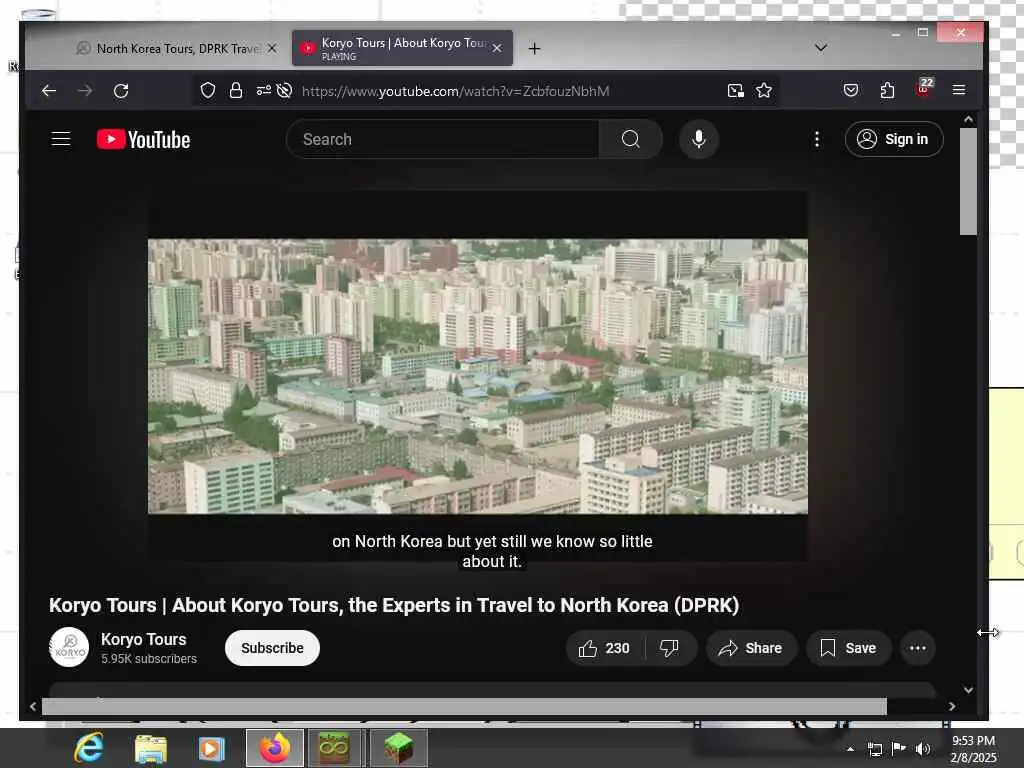Open the Minecraft grass block taskbar icon
The height and width of the screenshot is (768, 1024).
coord(399,748)
